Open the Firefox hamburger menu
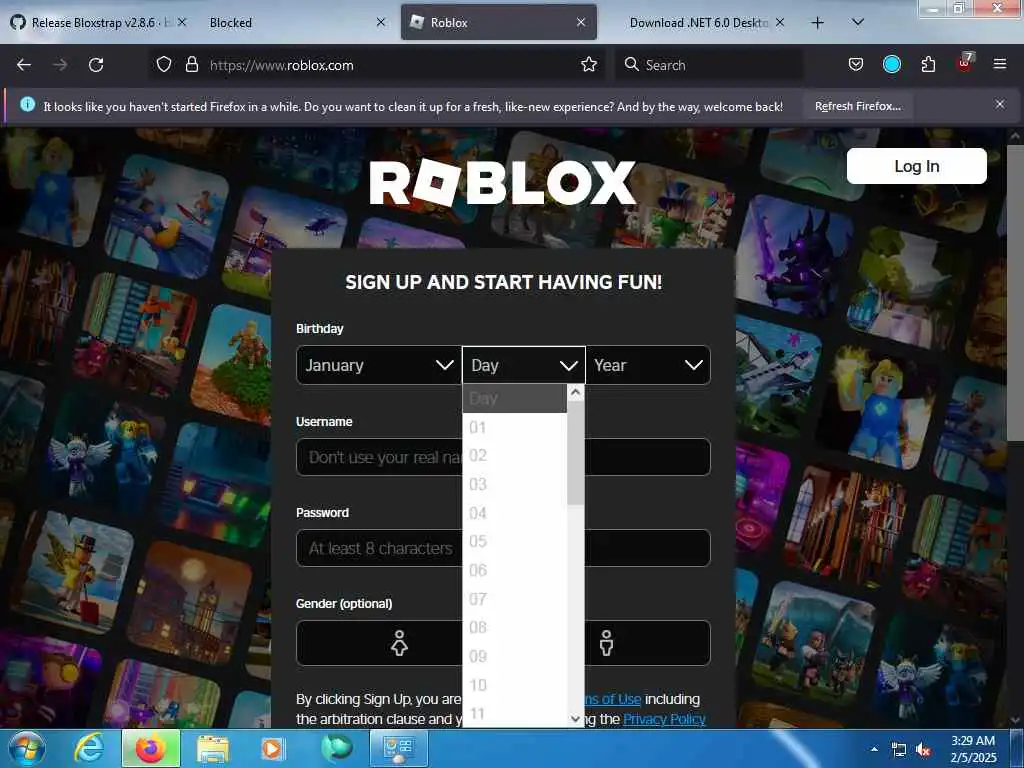 999,64
